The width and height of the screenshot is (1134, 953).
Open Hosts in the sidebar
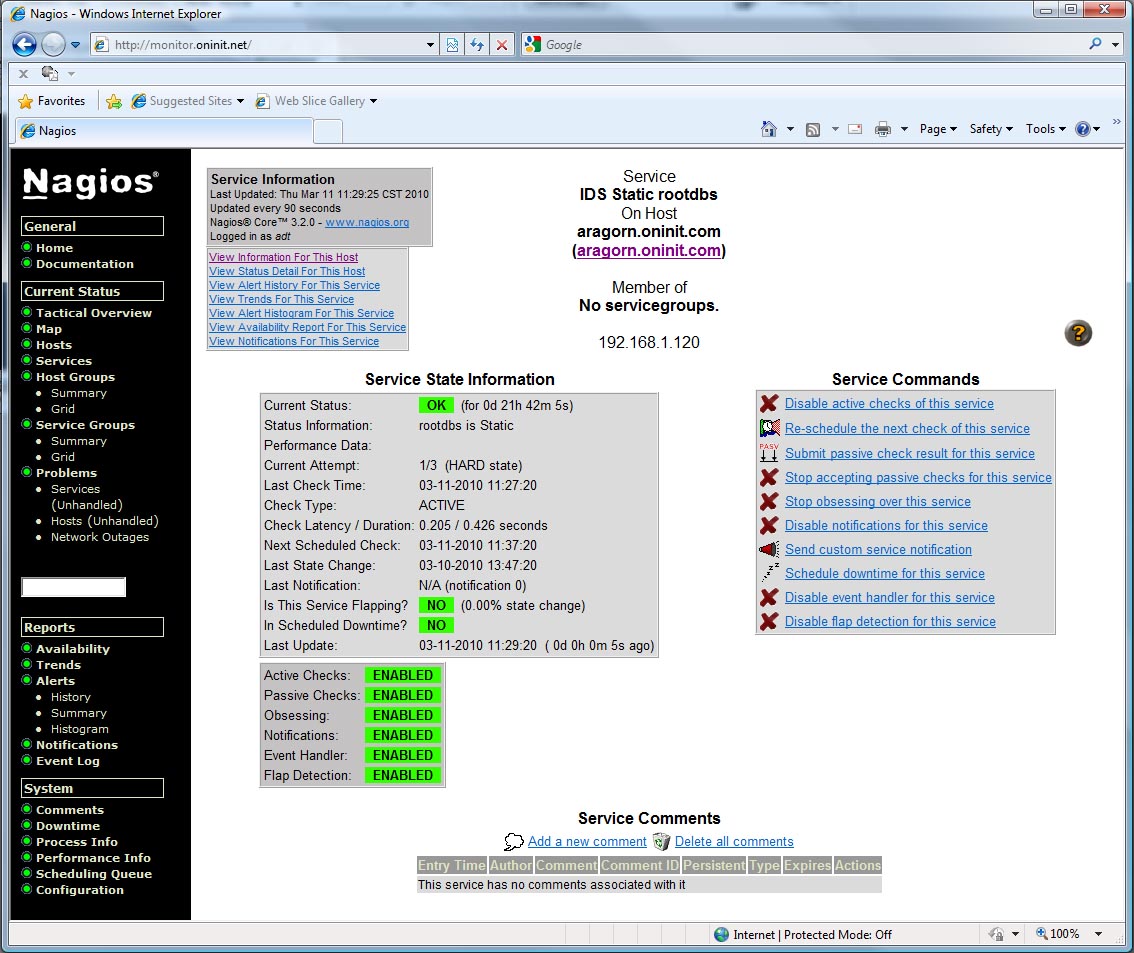click(54, 345)
